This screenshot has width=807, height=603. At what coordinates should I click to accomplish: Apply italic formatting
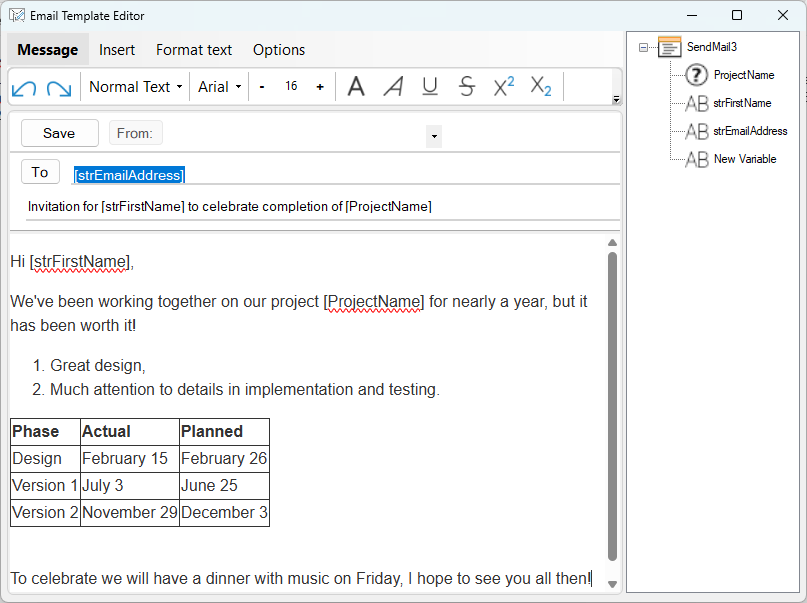point(393,87)
